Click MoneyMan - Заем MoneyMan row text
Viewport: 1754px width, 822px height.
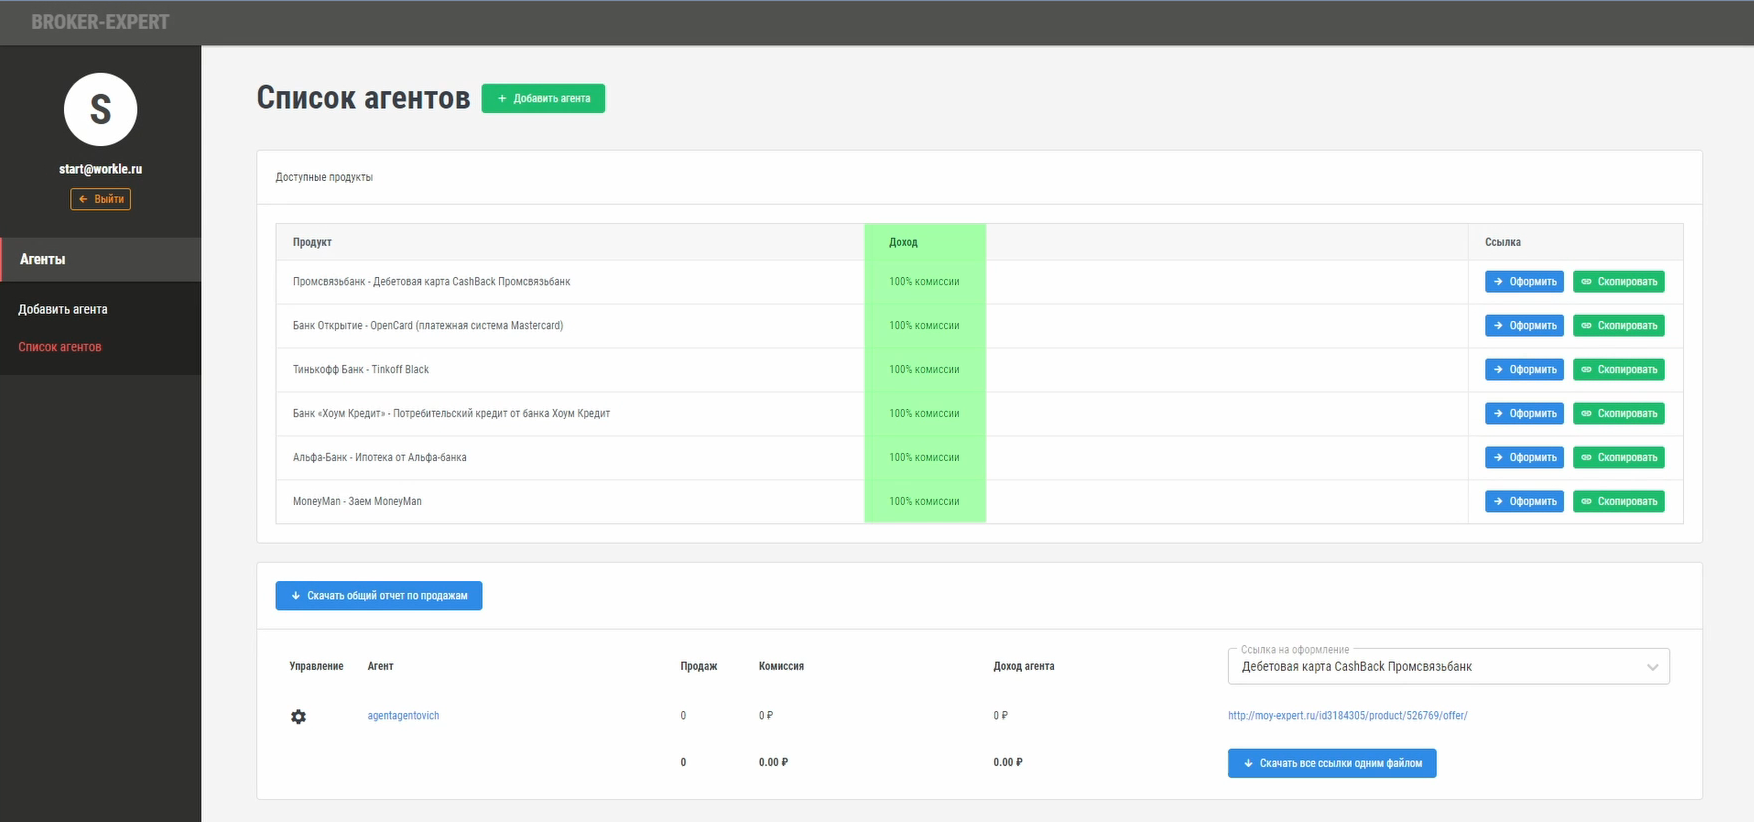[357, 502]
